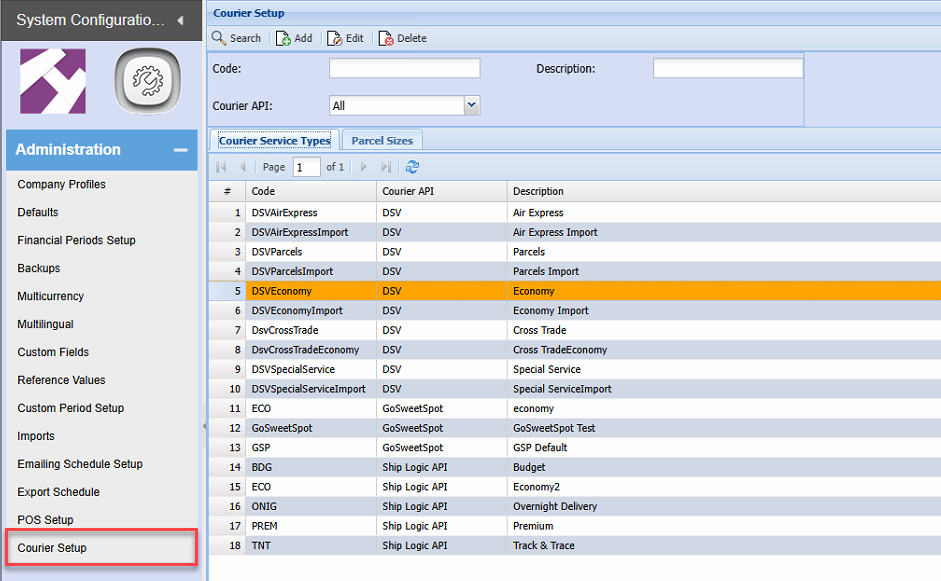Jump to last page arrow in pager
The image size is (941, 581).
point(386,167)
